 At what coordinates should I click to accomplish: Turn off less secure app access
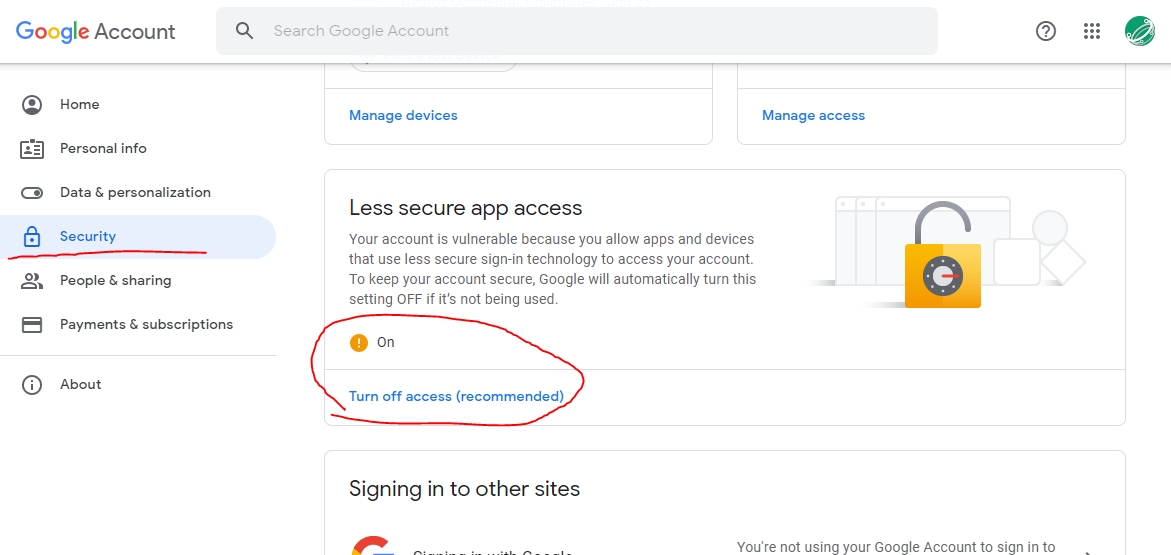tap(456, 397)
